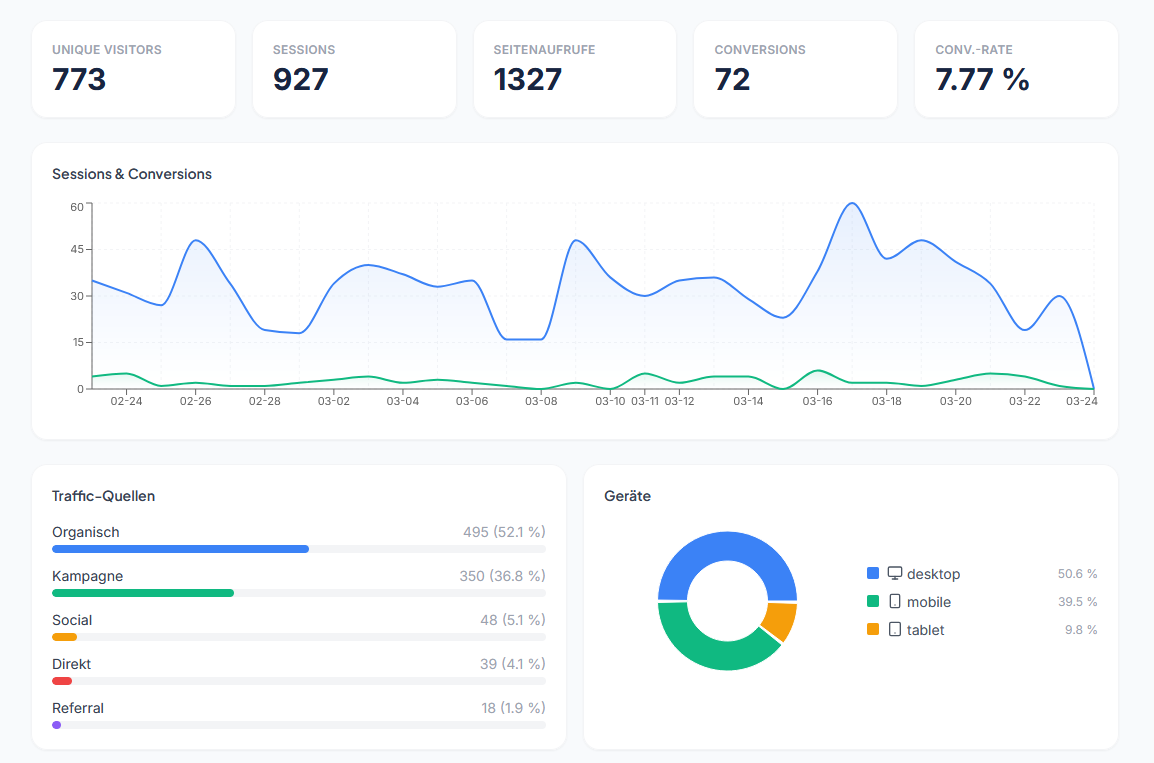
Task: Click the Organisch blue progress bar
Action: click(x=180, y=549)
